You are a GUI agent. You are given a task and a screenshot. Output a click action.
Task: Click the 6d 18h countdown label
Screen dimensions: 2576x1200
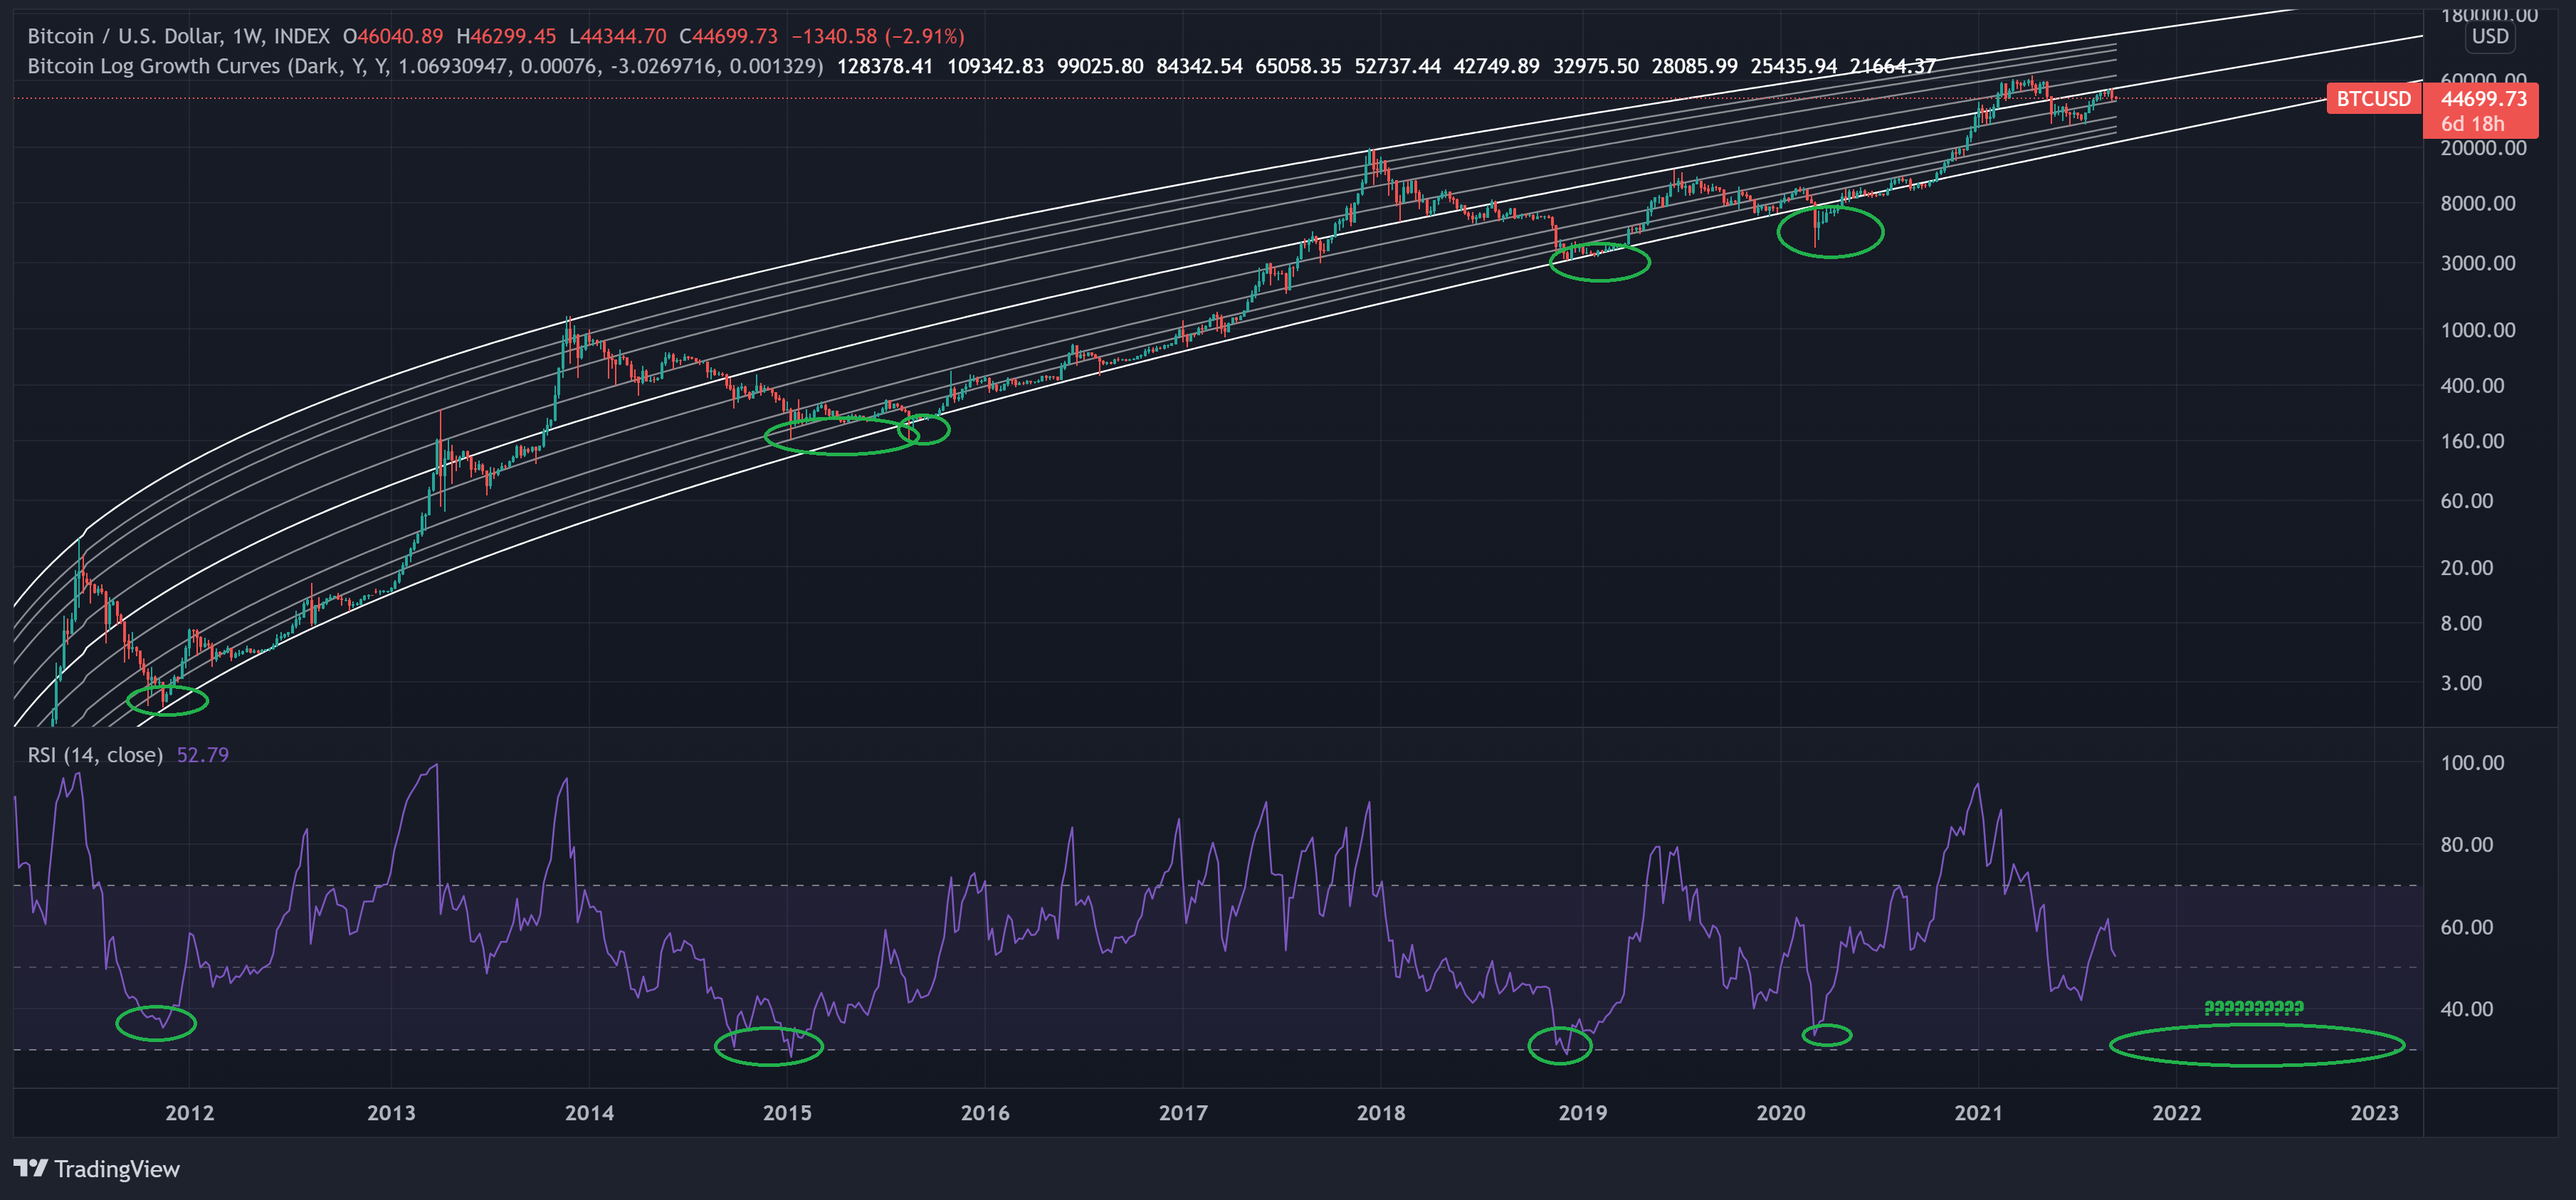click(x=2472, y=124)
